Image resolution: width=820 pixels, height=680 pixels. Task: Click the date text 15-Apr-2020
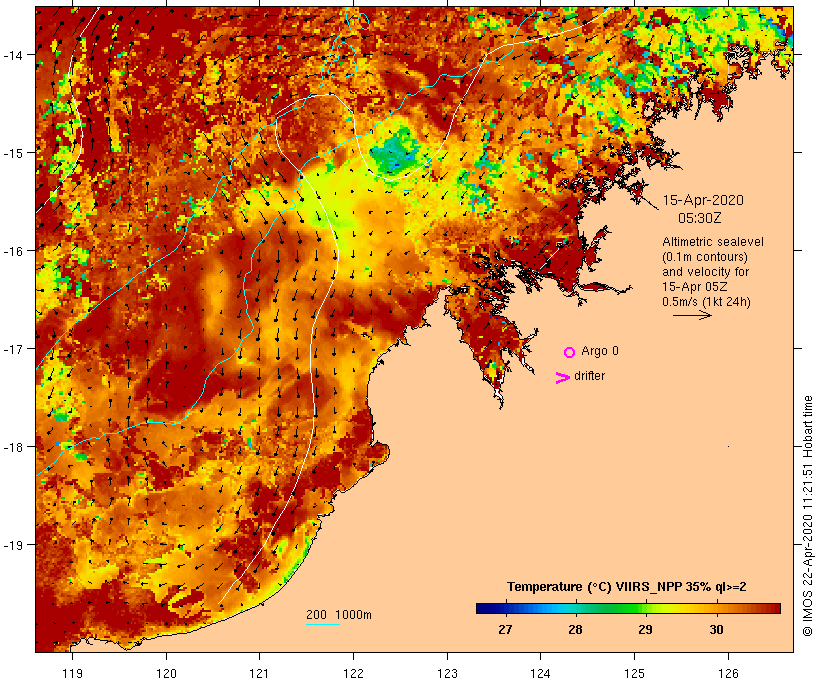(703, 200)
